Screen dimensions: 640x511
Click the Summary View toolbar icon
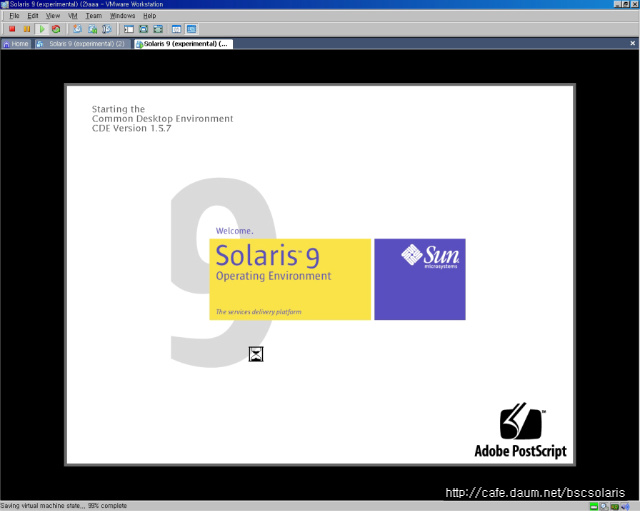pos(177,29)
